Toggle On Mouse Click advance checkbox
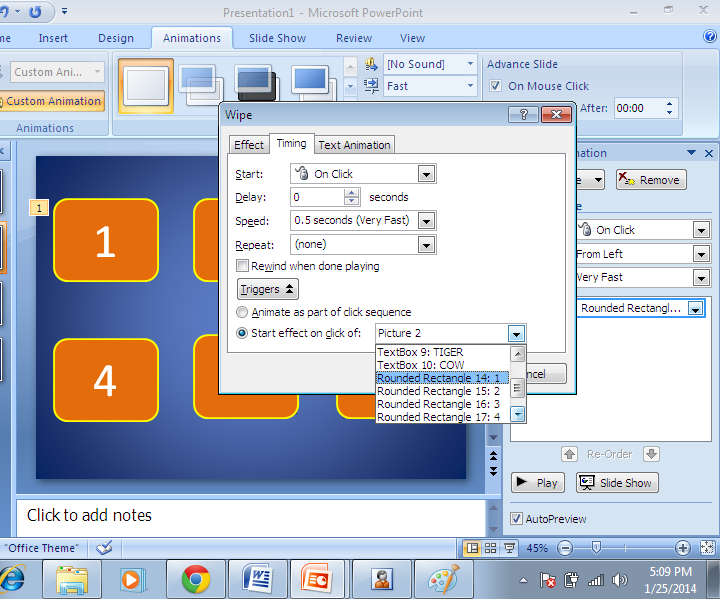 click(x=495, y=86)
